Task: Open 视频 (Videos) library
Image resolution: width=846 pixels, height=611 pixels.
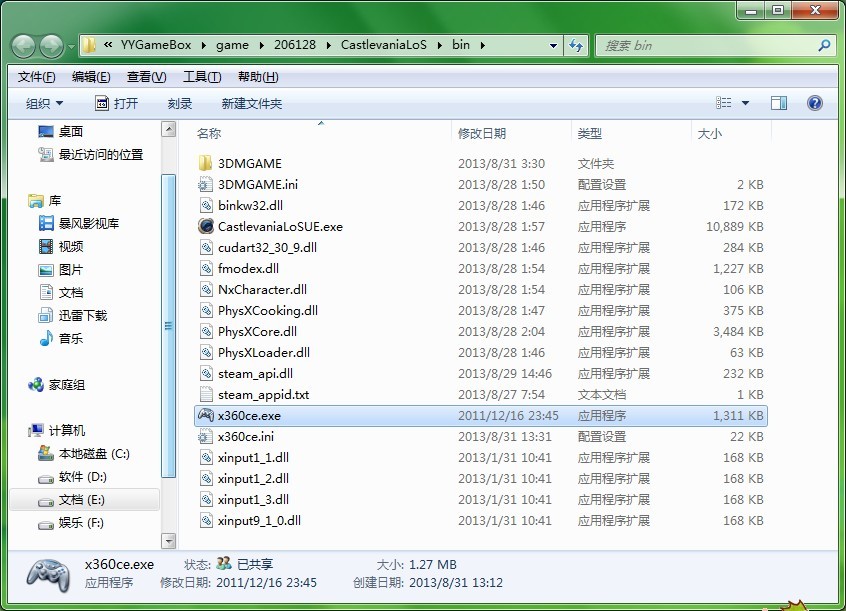Action: [71, 247]
